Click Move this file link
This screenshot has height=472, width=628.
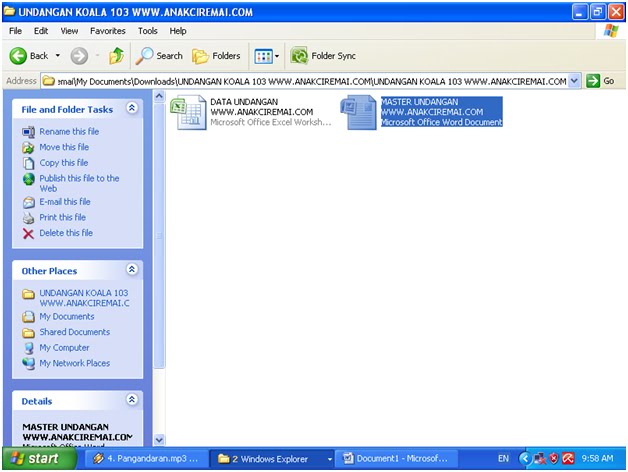(x=64, y=147)
